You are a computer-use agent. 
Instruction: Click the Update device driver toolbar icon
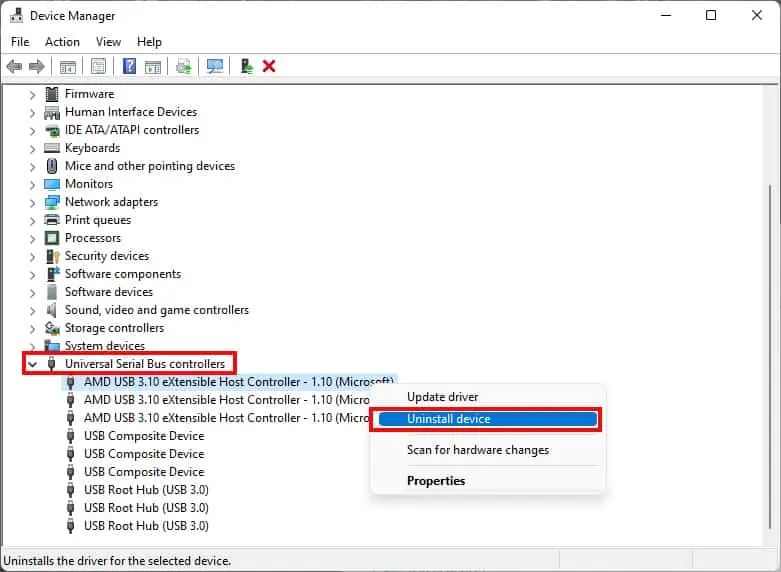pyautogui.click(x=184, y=66)
